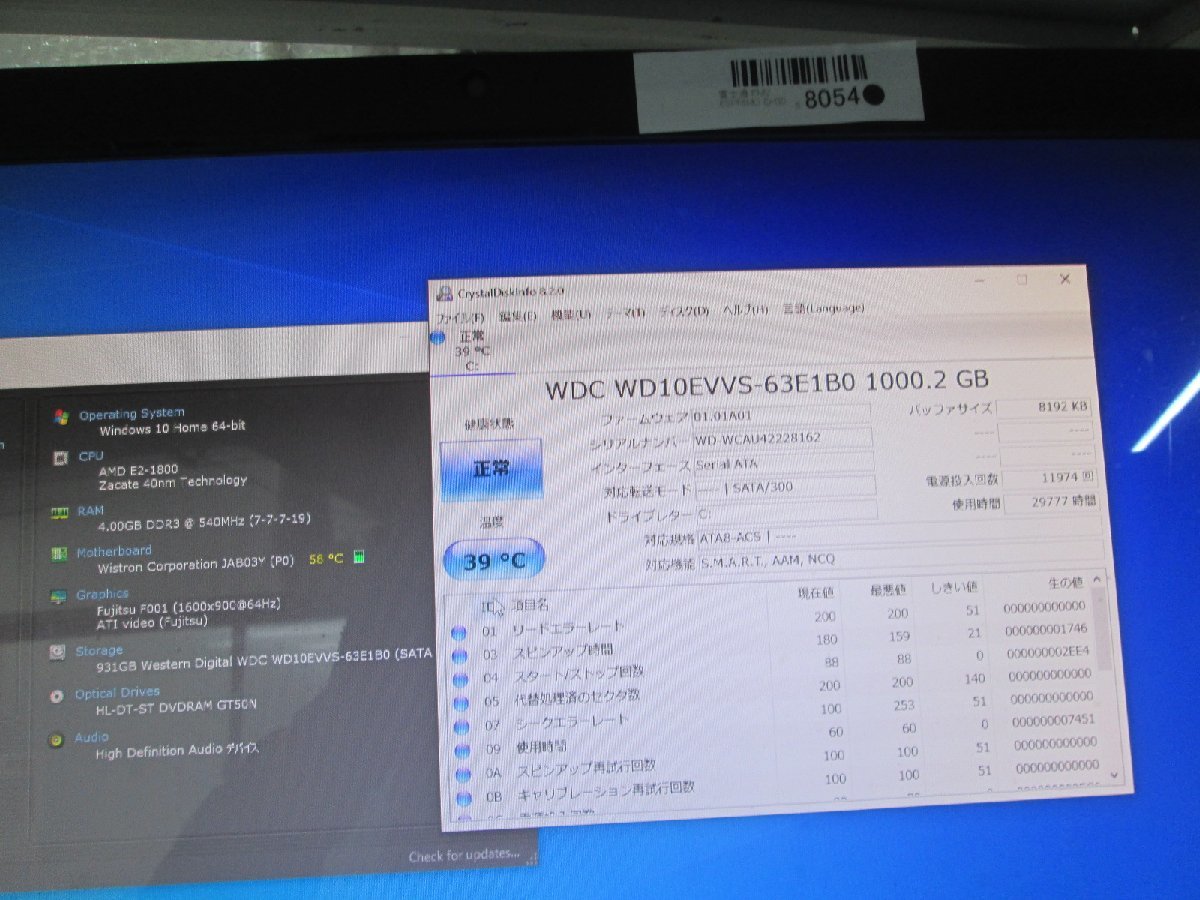Click the Operating System icon in Speccy
Viewport: 1200px width, 900px height.
(62, 416)
